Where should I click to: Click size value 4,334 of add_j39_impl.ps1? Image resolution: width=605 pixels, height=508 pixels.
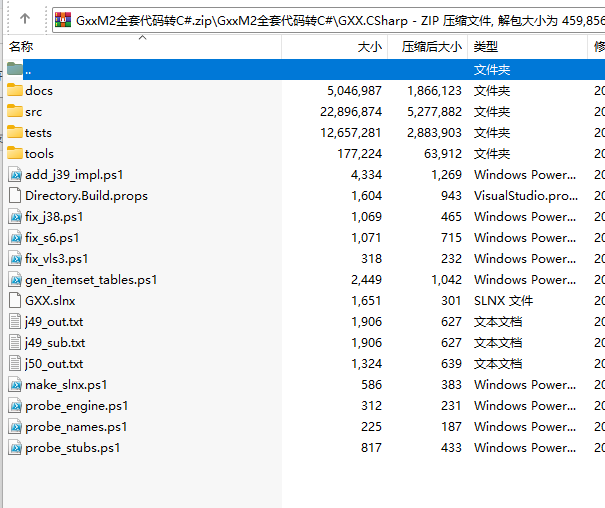366,175
